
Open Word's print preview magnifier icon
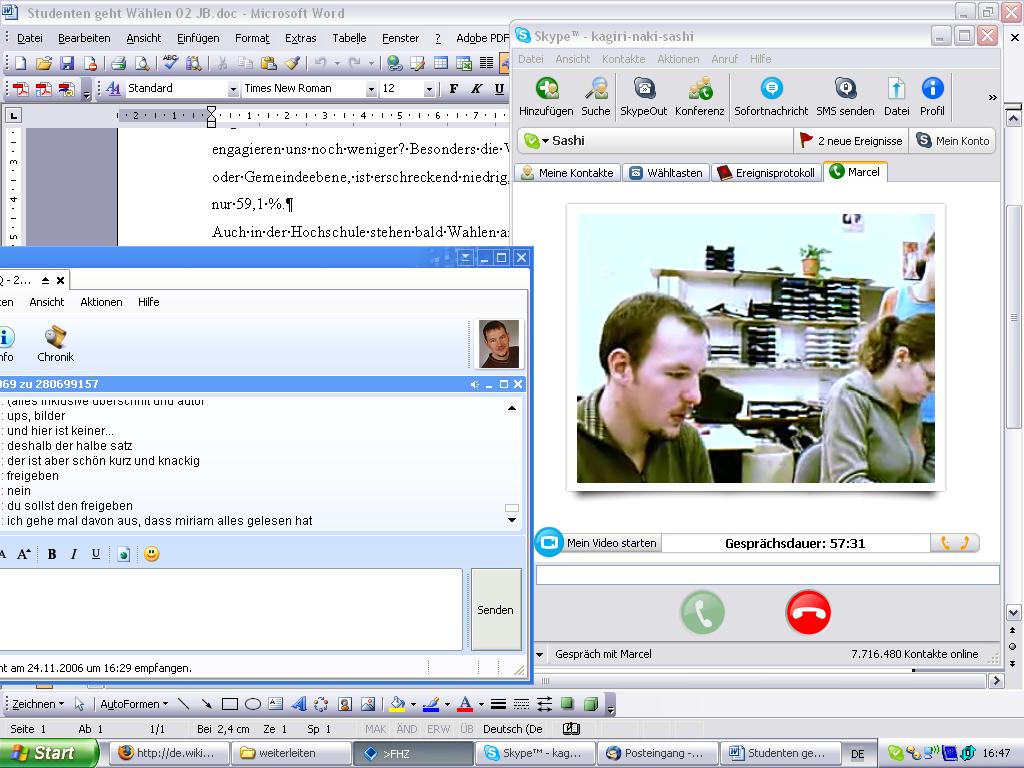(x=141, y=63)
